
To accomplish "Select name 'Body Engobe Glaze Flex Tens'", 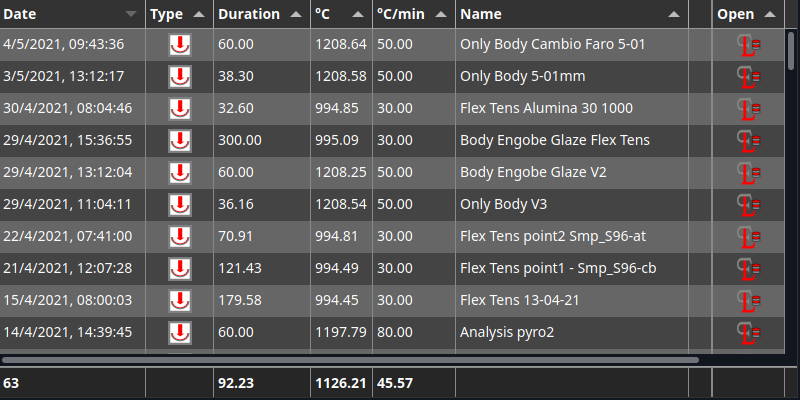I will pyautogui.click(x=555, y=140).
